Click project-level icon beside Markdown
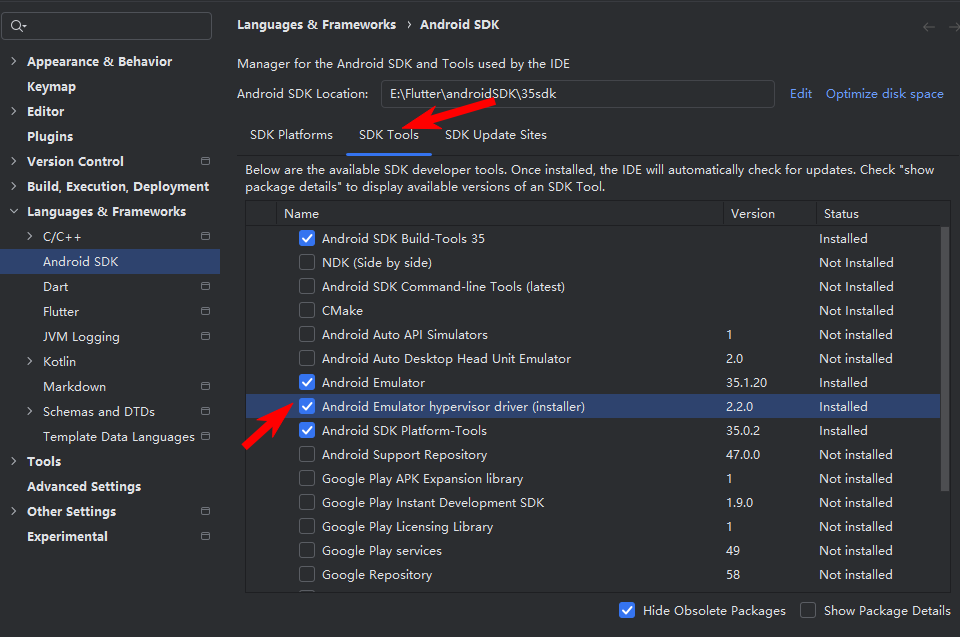 click(206, 386)
